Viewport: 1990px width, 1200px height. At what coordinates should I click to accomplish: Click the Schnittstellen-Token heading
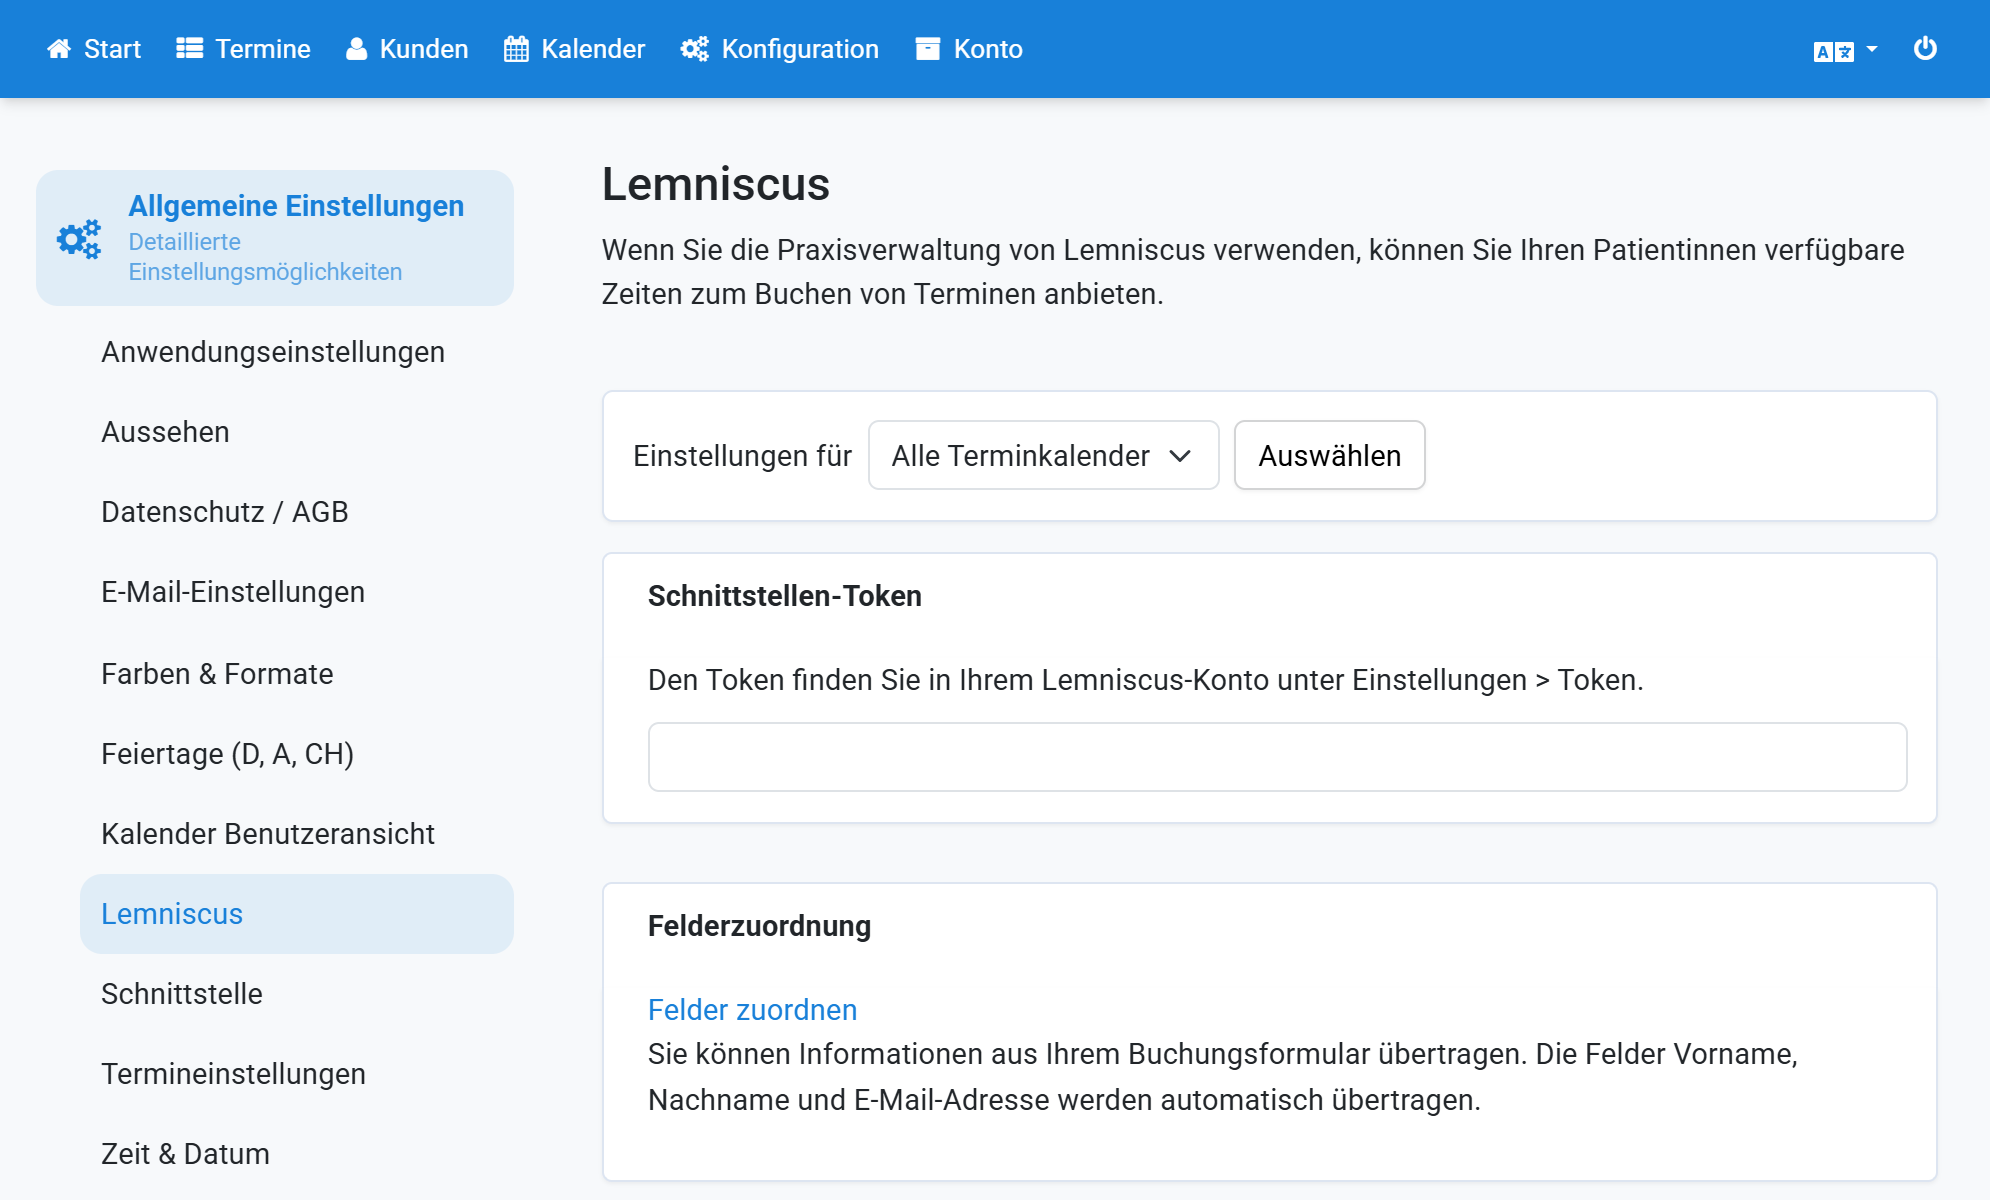click(785, 596)
